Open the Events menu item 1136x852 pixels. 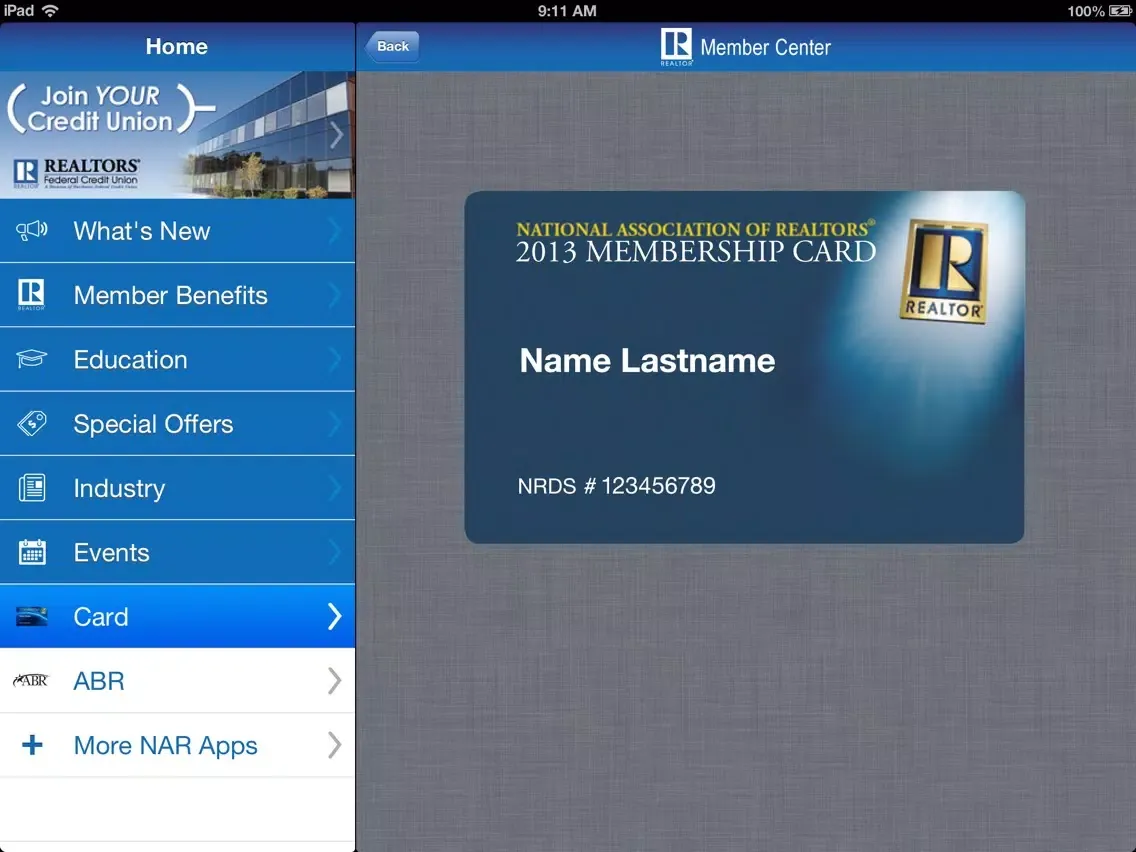click(x=178, y=552)
